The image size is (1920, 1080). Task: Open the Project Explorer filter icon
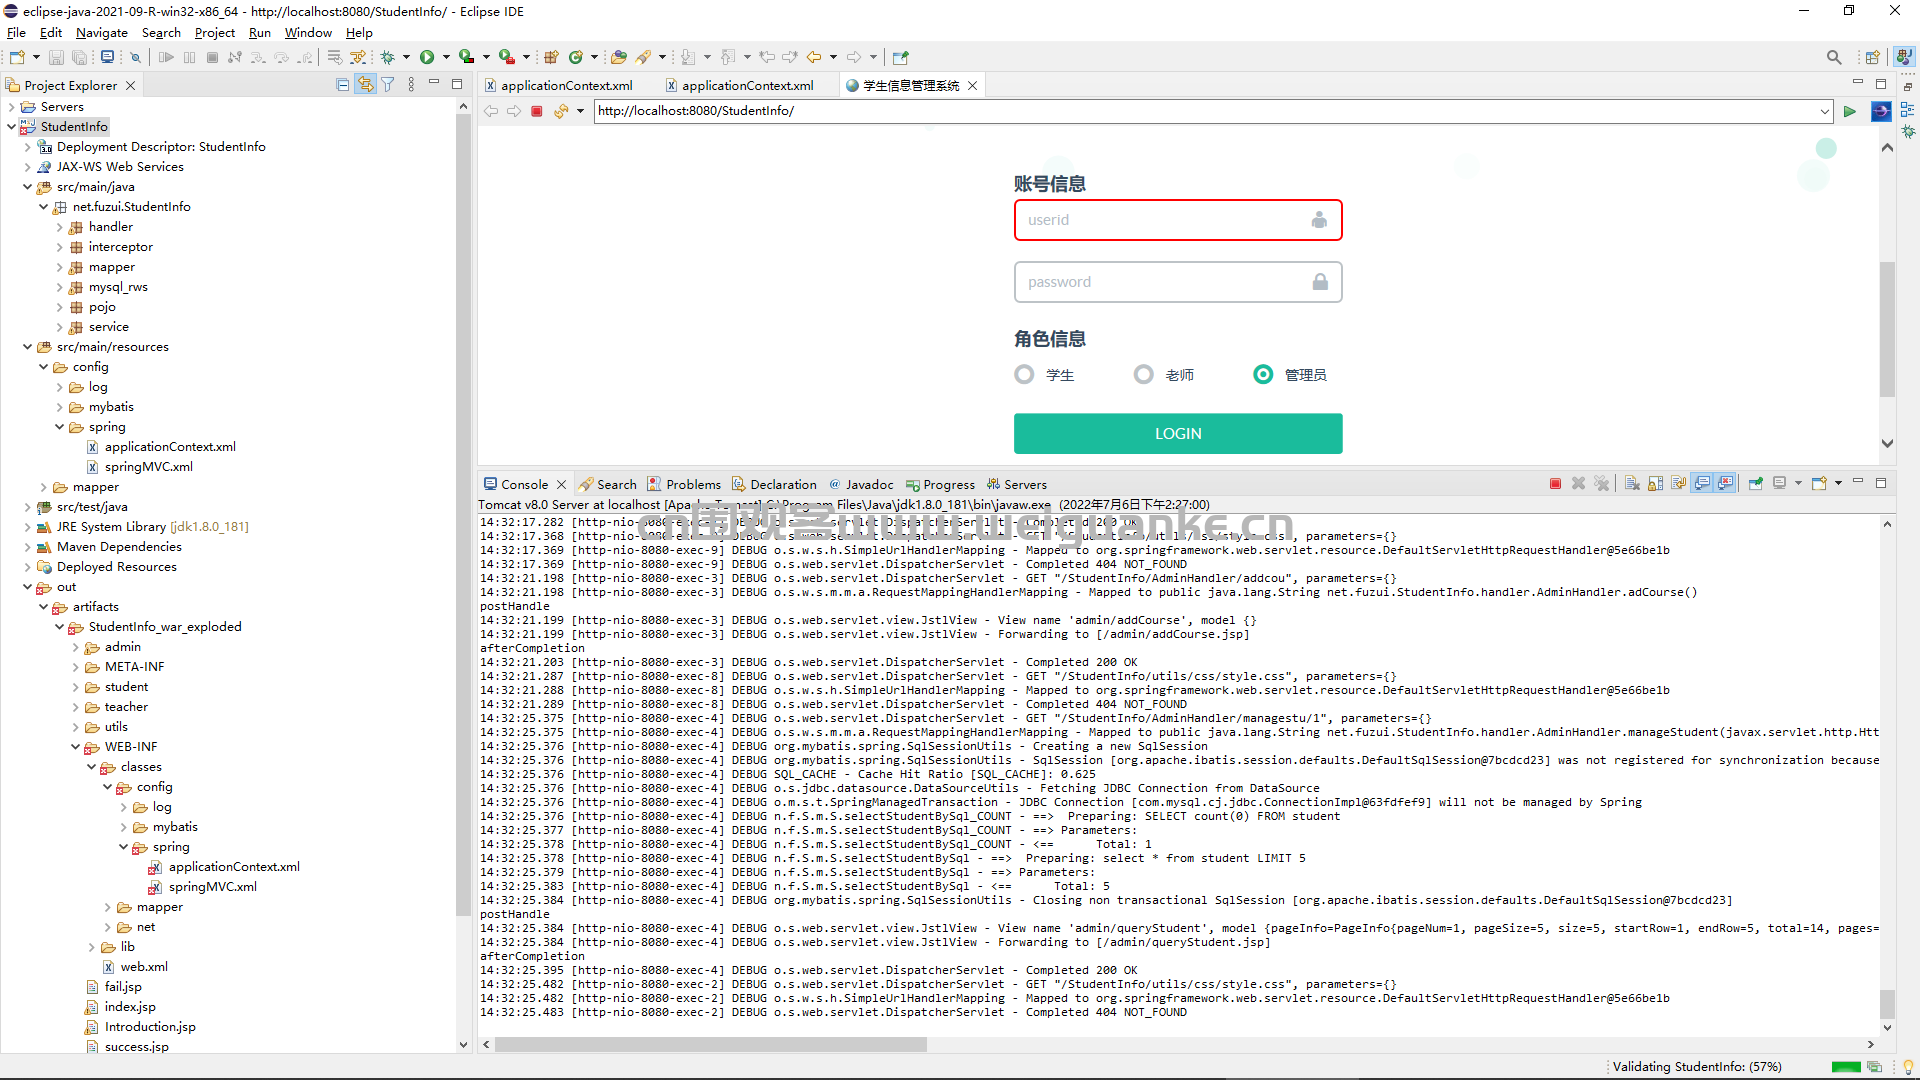(388, 85)
